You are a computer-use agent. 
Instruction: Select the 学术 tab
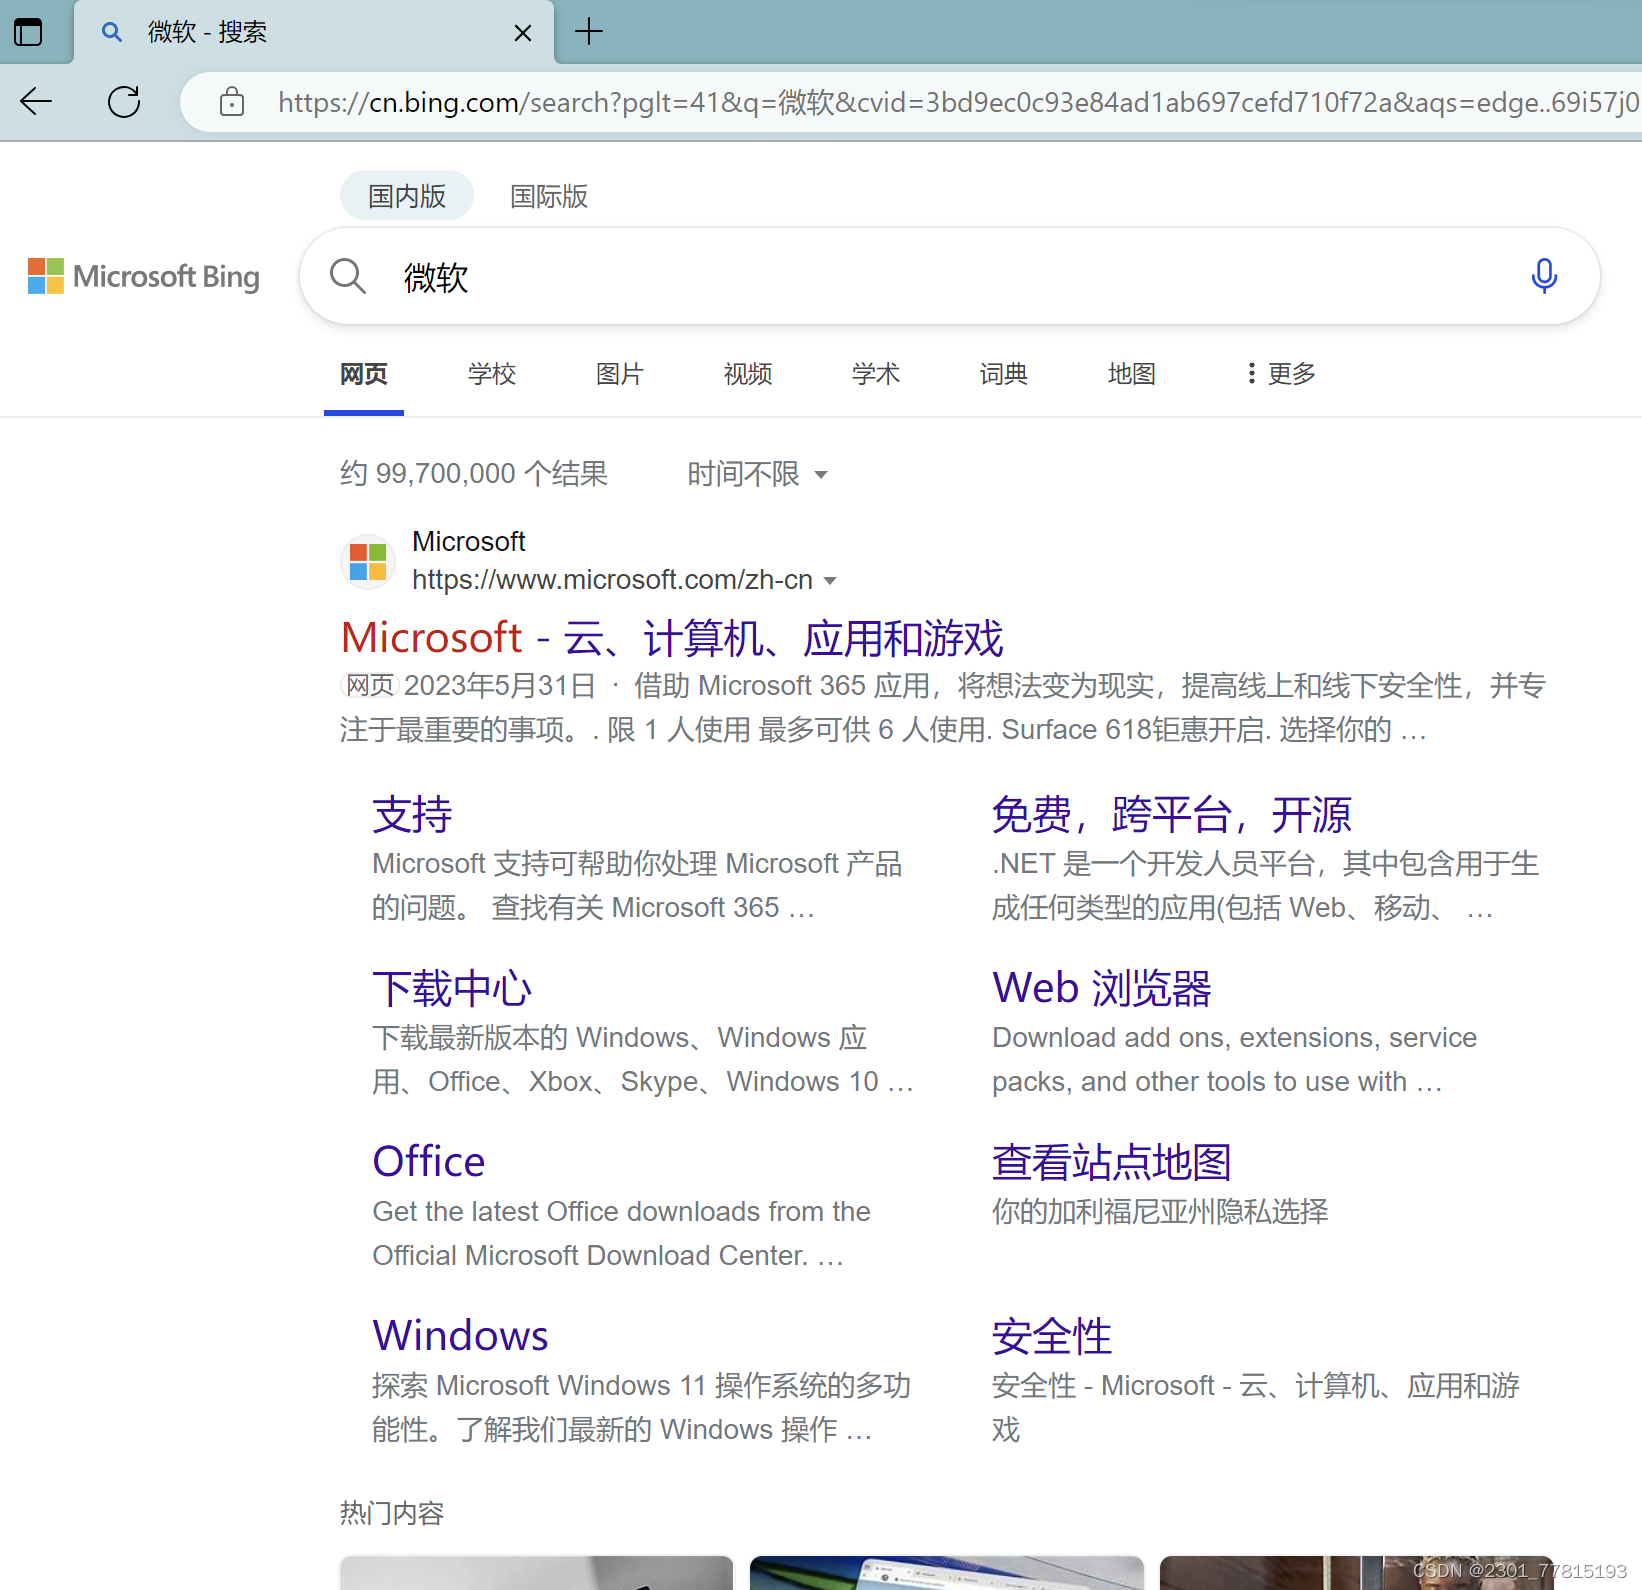pos(876,374)
